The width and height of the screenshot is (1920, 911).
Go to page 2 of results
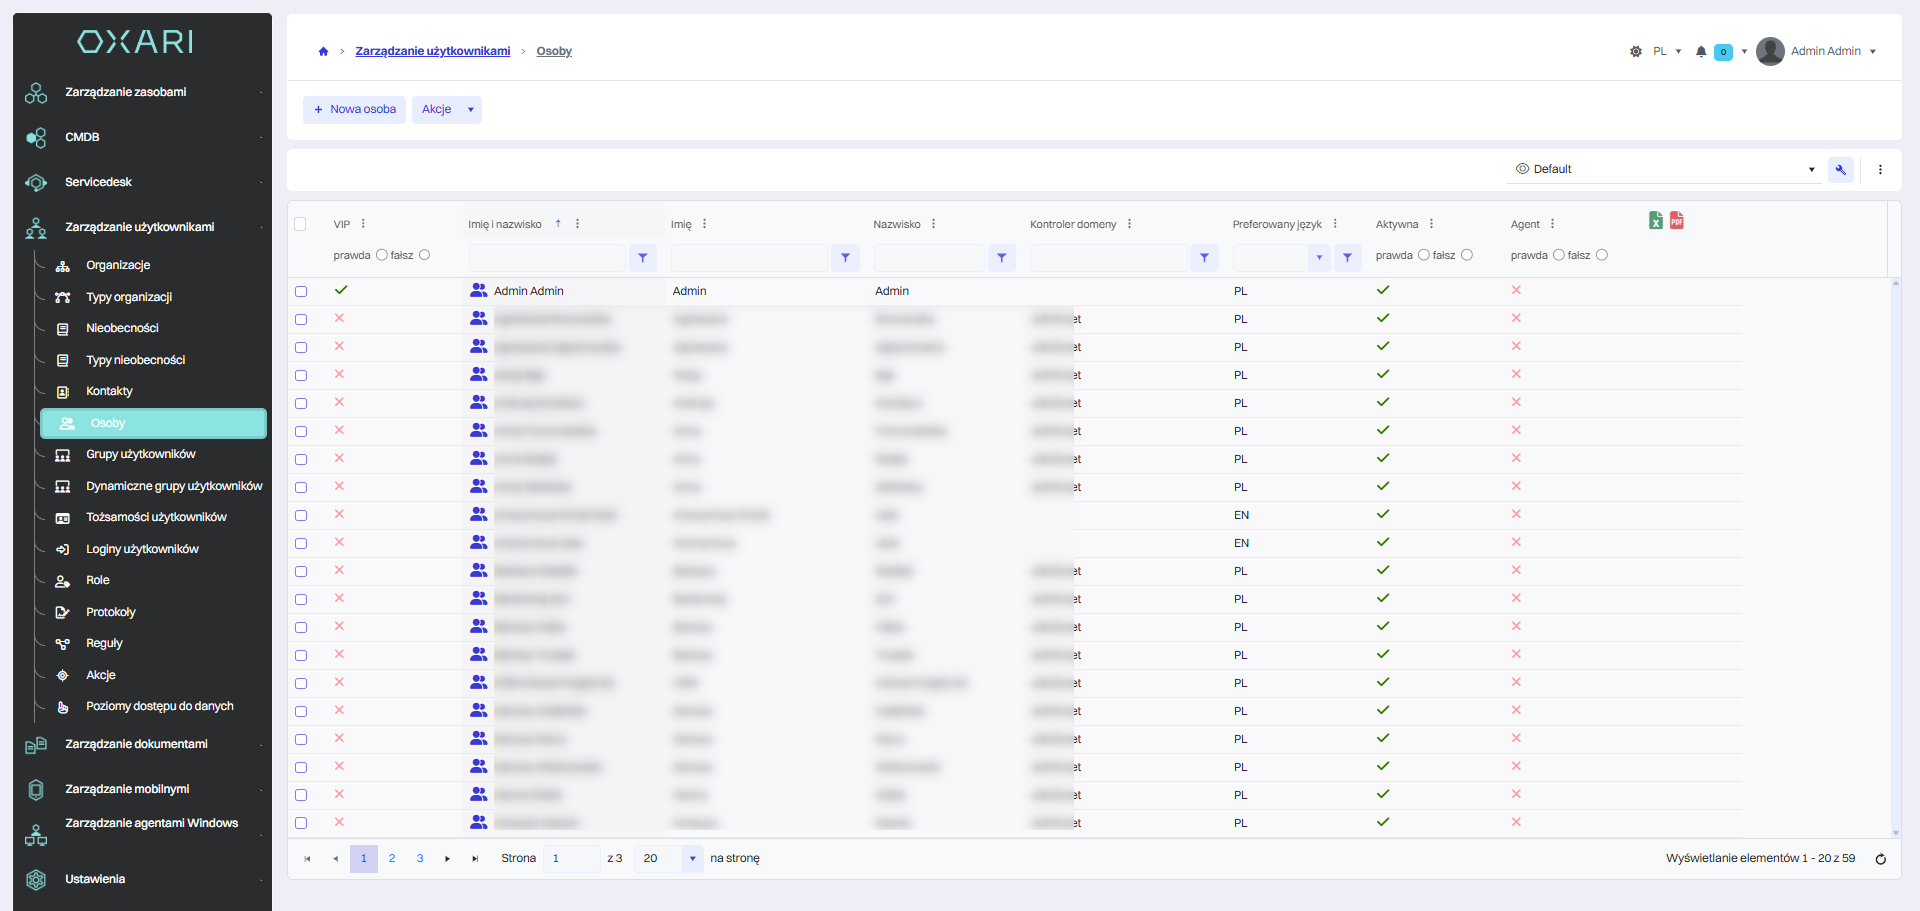point(392,859)
